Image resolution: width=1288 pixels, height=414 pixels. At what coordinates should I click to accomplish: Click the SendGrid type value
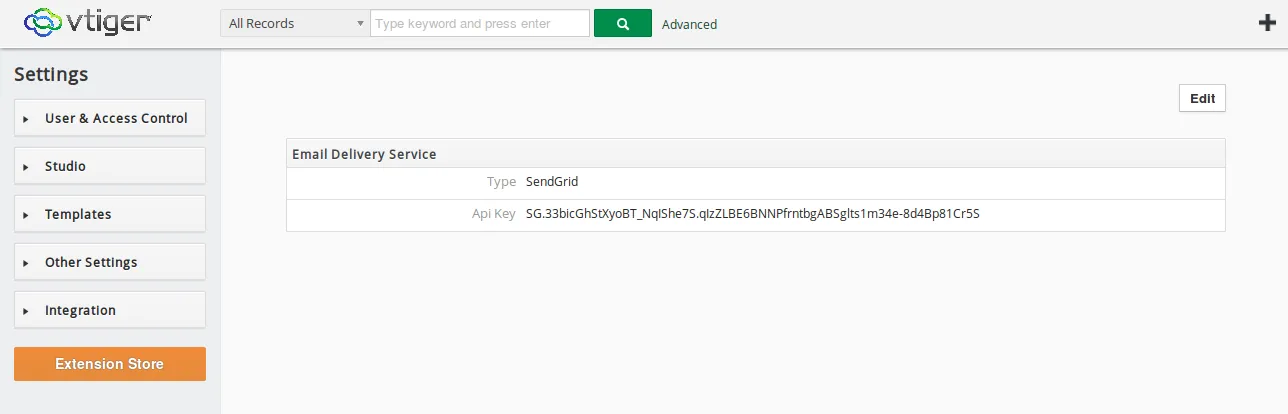pos(552,182)
